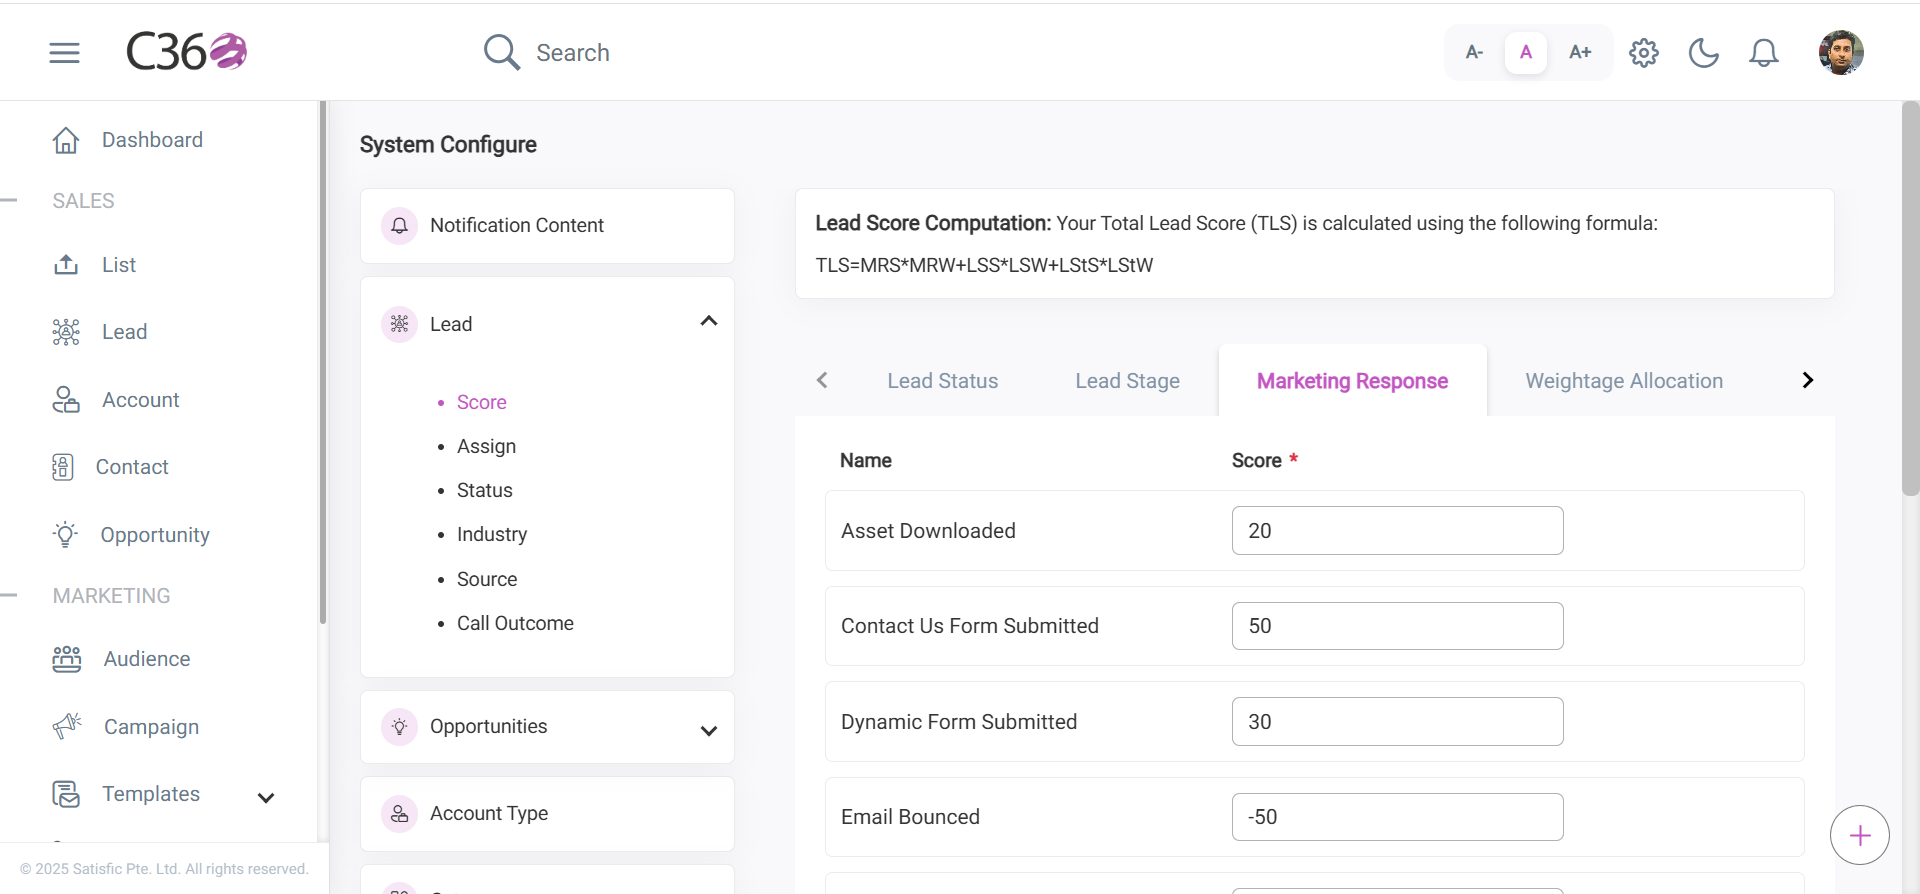Click the Dashboard home icon
The height and width of the screenshot is (894, 1920).
coord(66,140)
